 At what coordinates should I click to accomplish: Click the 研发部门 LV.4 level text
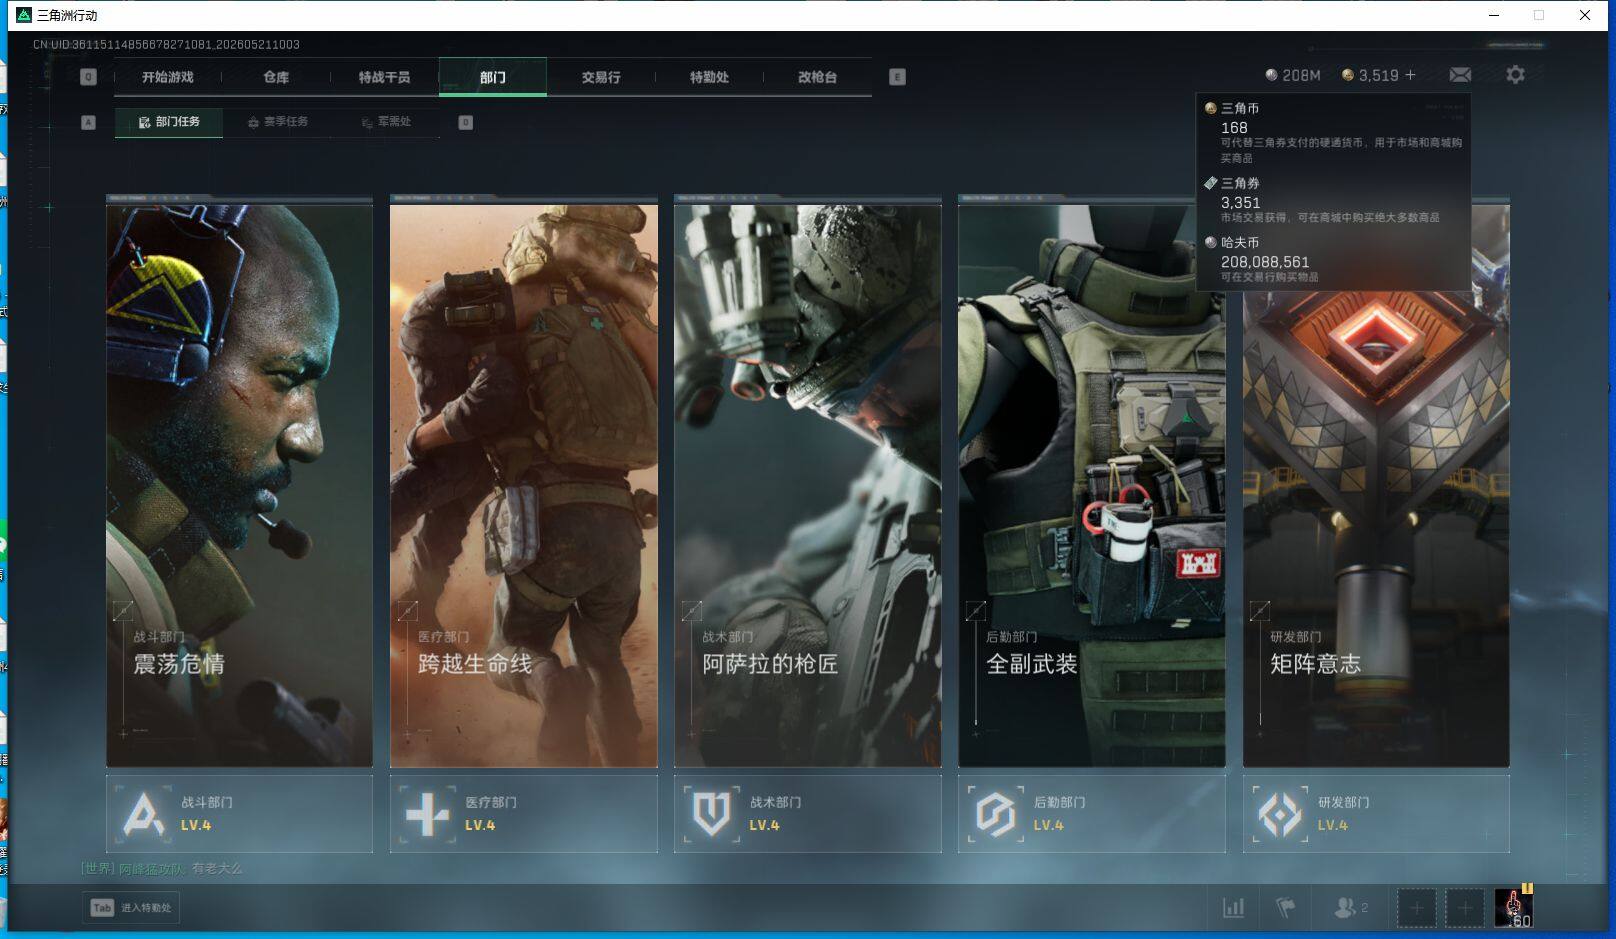(x=1332, y=826)
